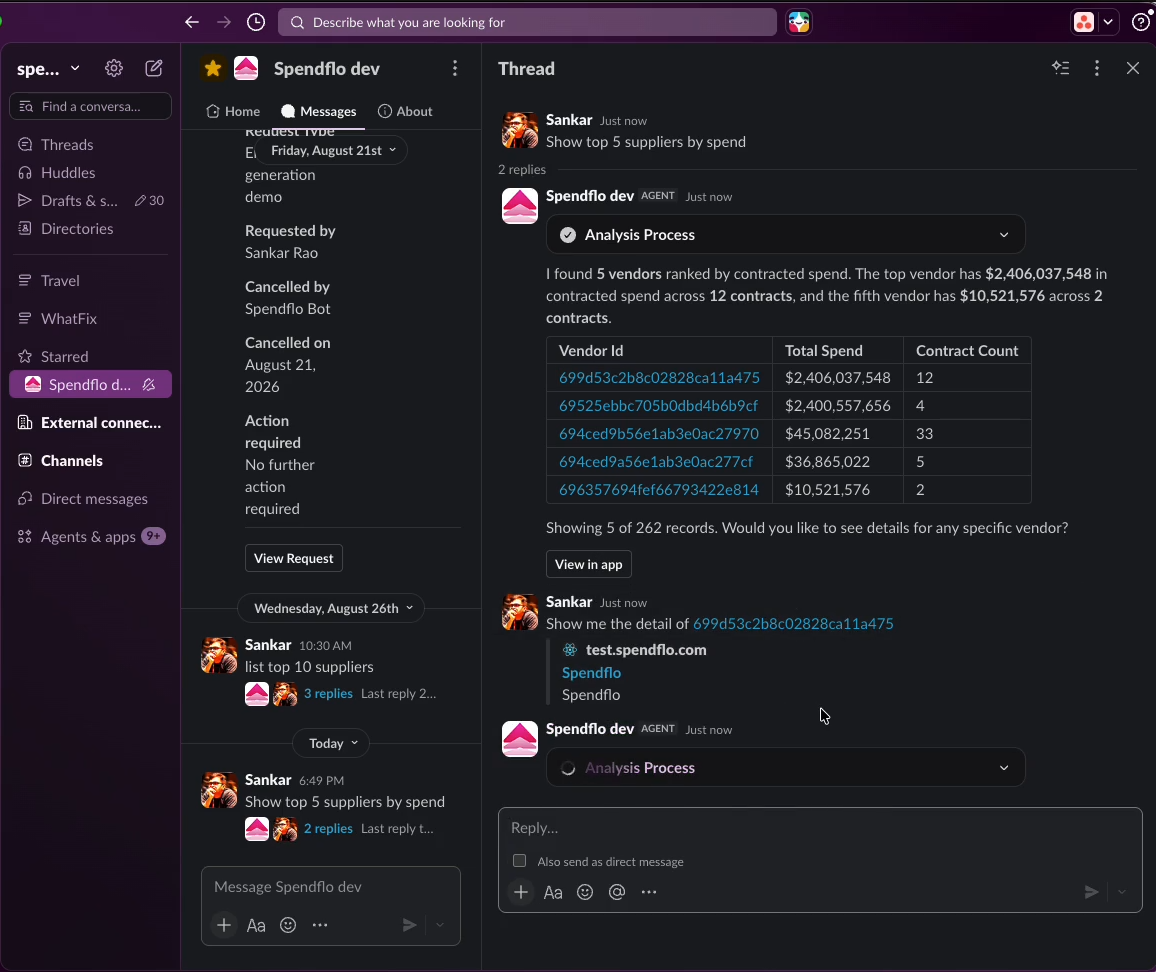The height and width of the screenshot is (972, 1156).
Task: Open vendor 699d53c2b8c02828ca11a475 in table
Action: [659, 378]
